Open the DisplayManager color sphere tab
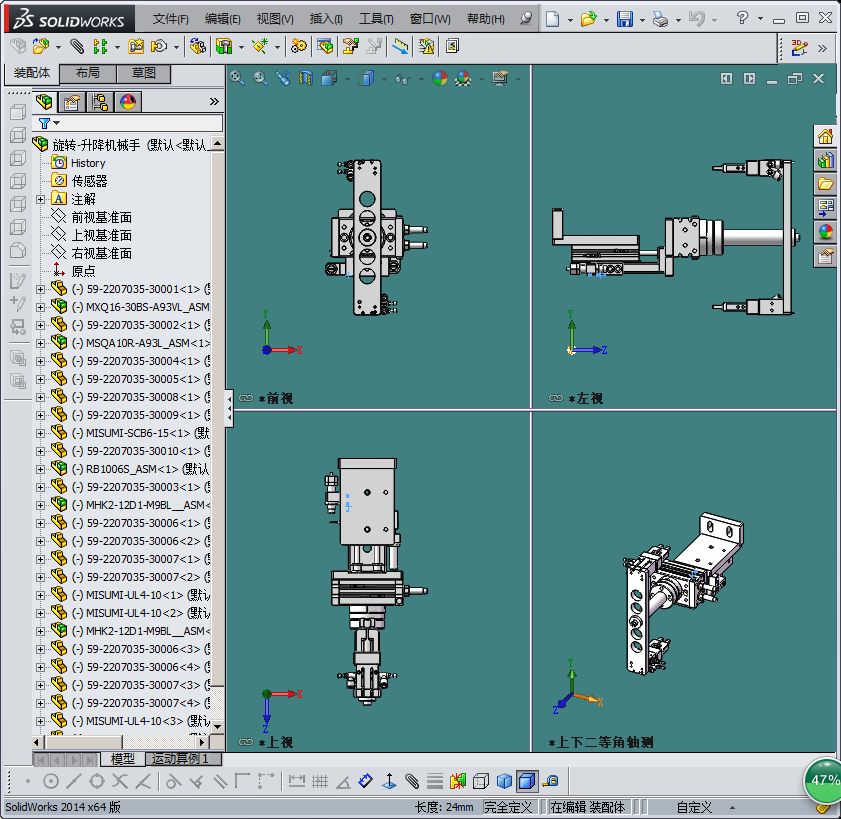841x819 pixels. click(128, 101)
